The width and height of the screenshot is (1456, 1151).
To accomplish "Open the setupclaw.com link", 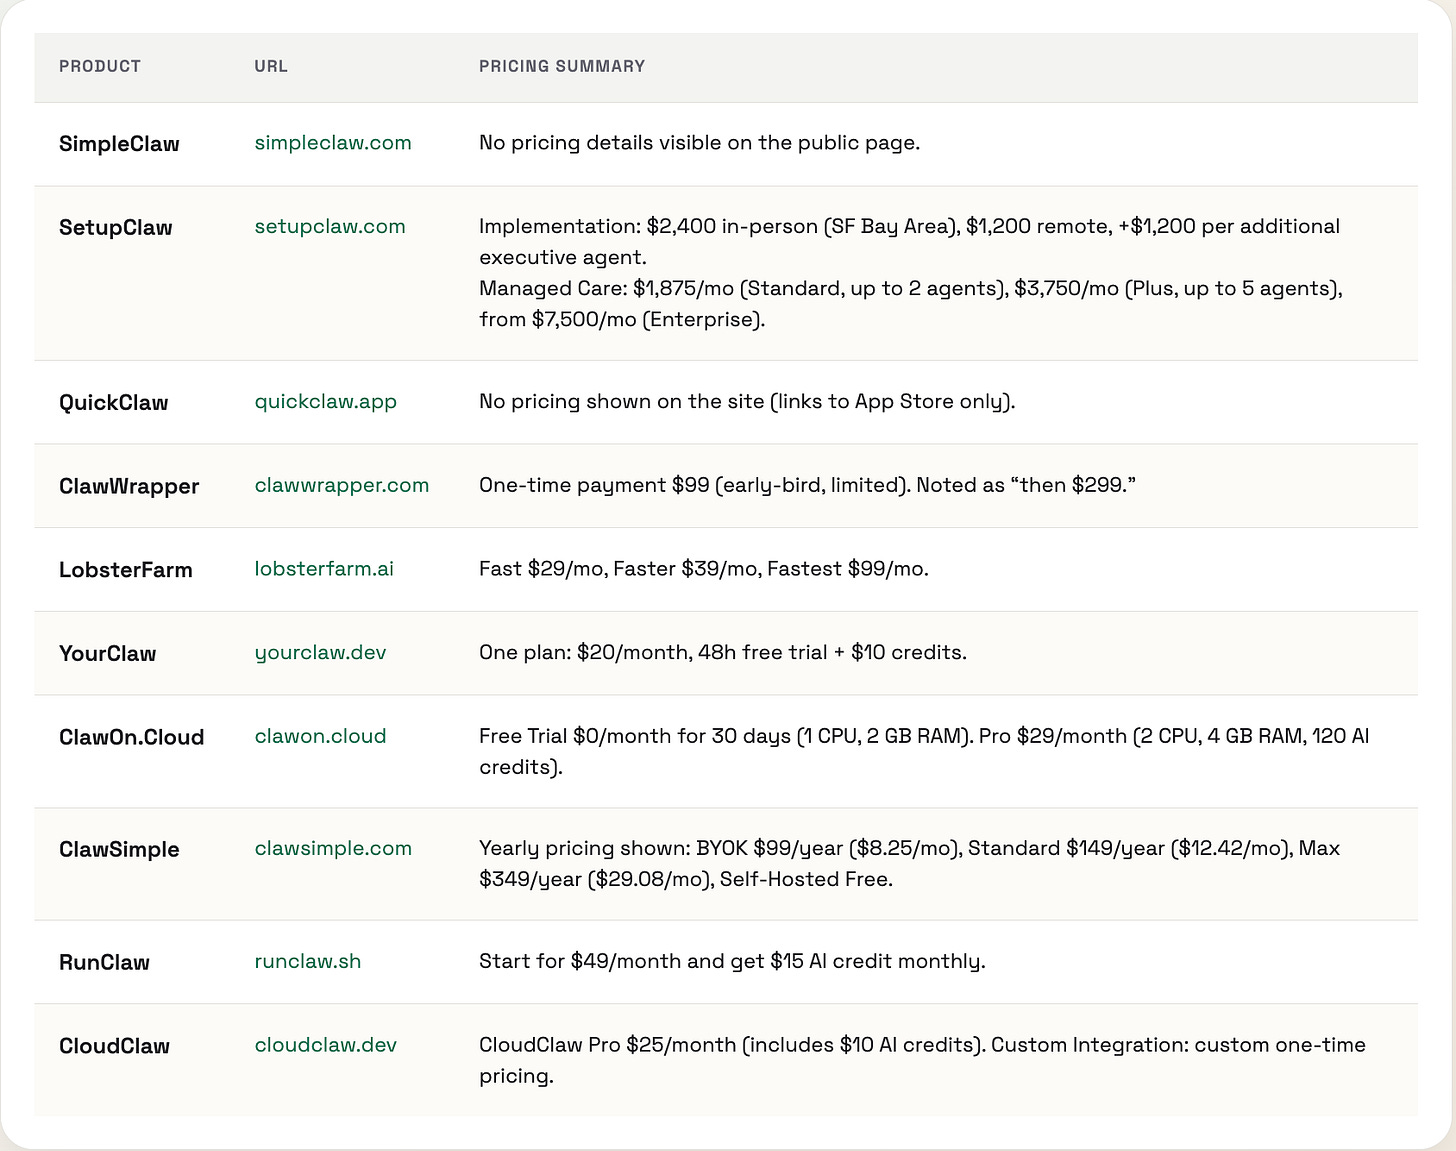I will coord(330,227).
